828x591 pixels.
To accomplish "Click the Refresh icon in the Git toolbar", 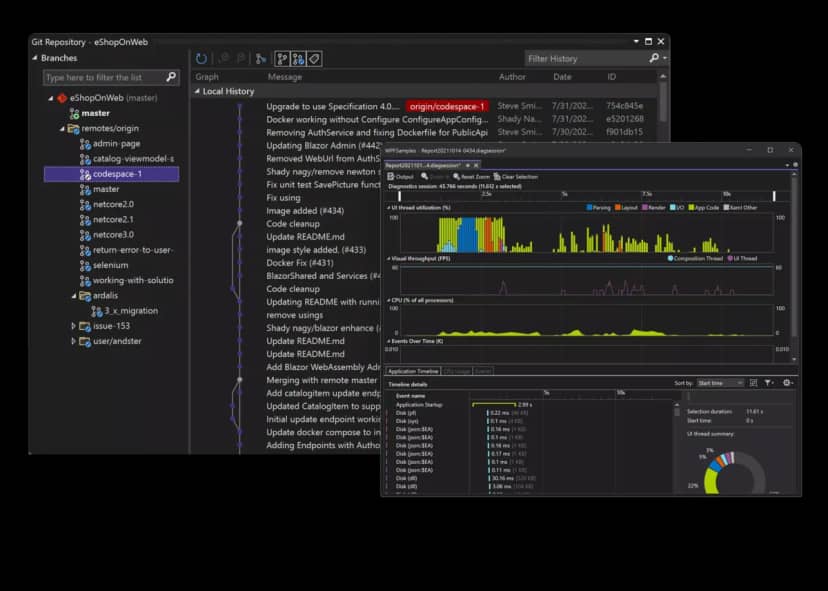I will [x=202, y=58].
